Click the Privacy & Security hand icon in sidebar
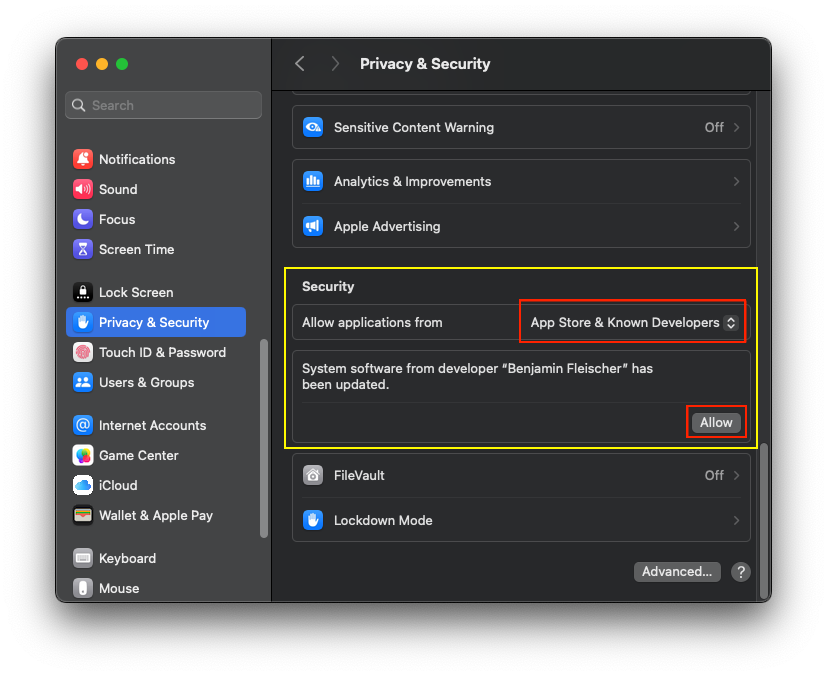The height and width of the screenshot is (676, 827). point(83,322)
